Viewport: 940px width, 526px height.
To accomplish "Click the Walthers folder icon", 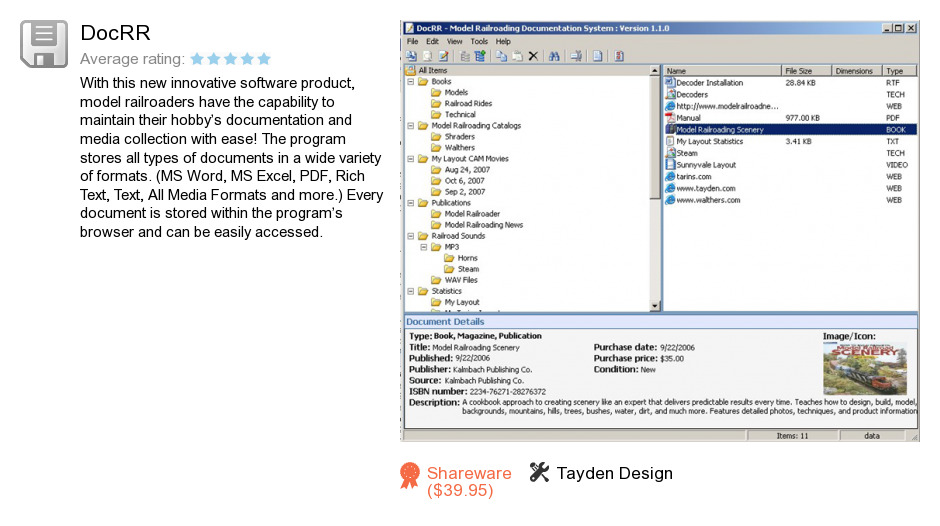I will tap(436, 148).
